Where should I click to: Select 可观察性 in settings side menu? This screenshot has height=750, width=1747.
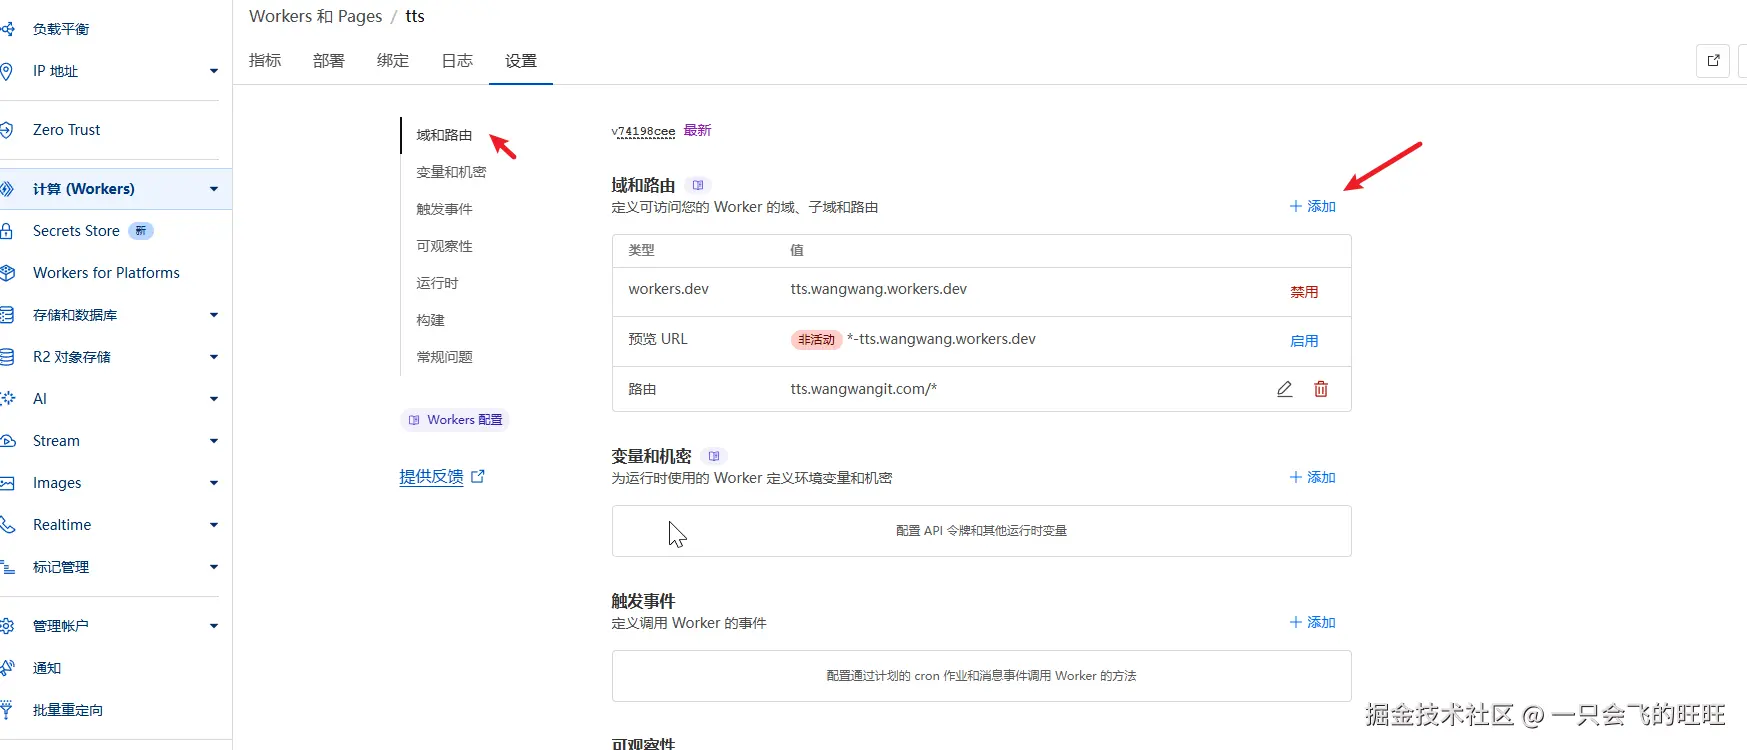[444, 246]
